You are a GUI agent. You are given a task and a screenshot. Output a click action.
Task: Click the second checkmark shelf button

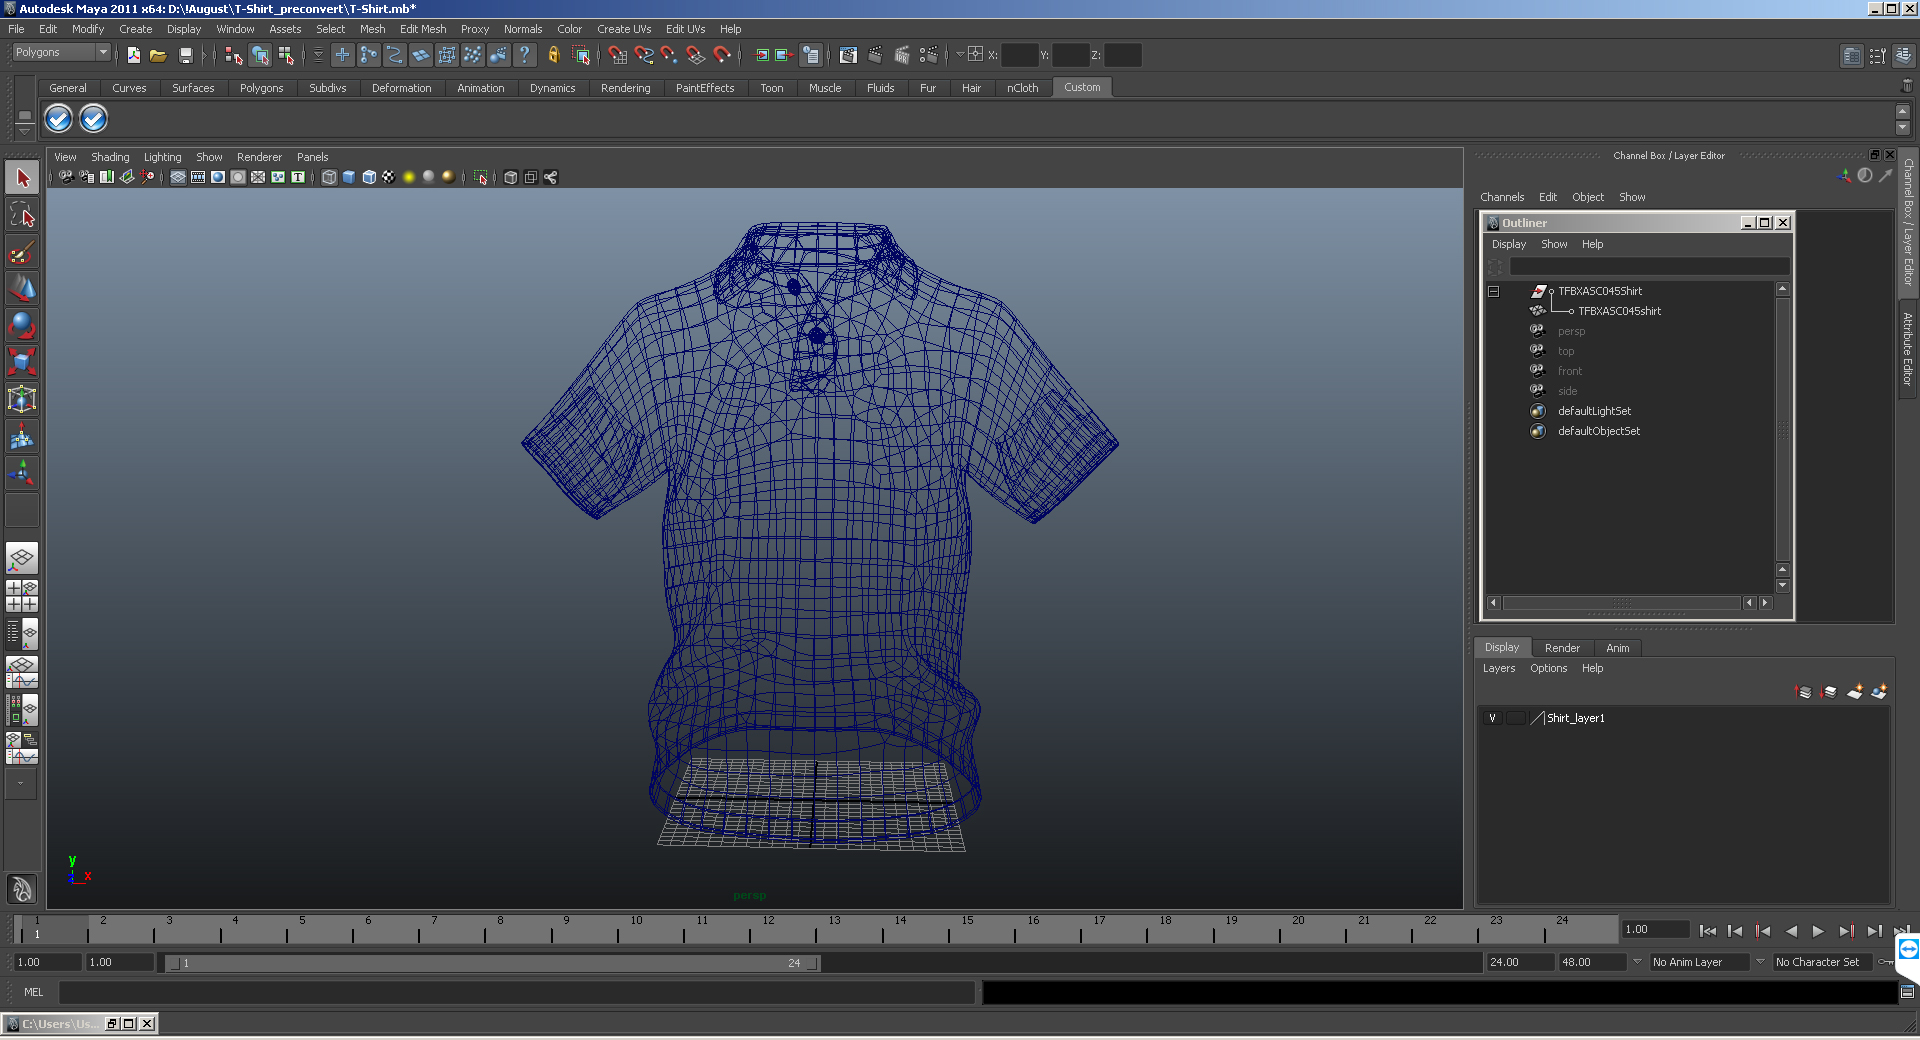pyautogui.click(x=93, y=119)
